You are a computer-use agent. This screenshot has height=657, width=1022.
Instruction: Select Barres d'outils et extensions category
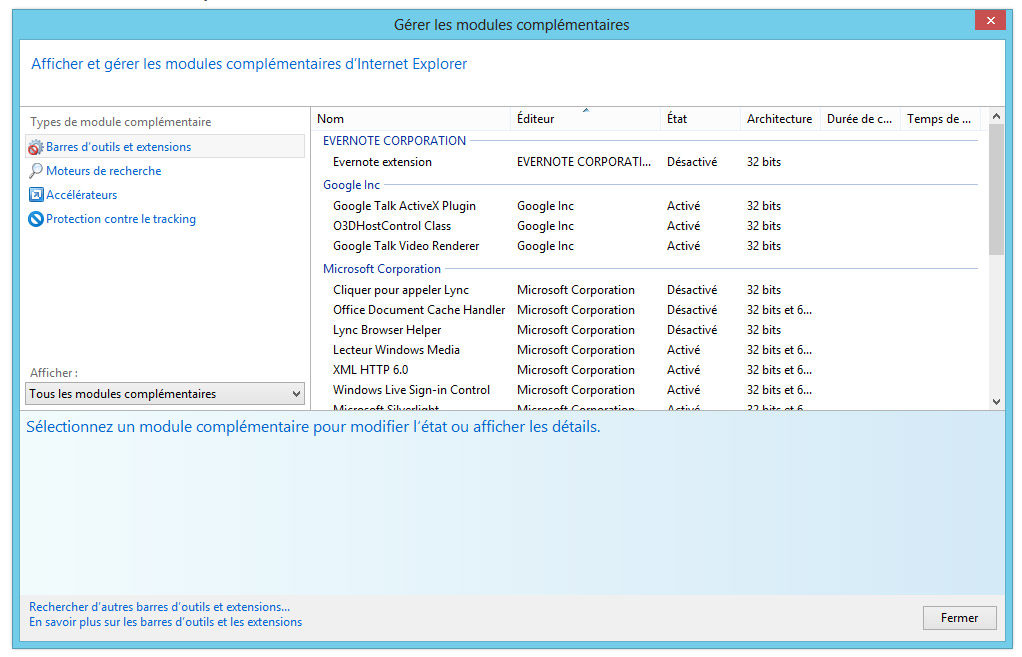(x=165, y=147)
